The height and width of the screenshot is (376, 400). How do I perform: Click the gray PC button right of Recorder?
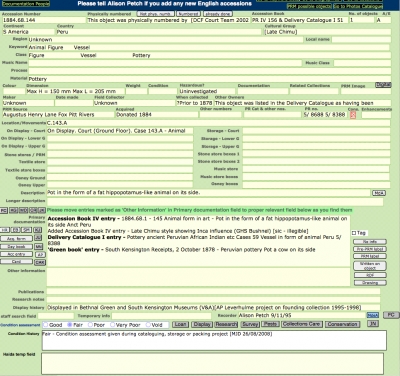[x=391, y=315]
